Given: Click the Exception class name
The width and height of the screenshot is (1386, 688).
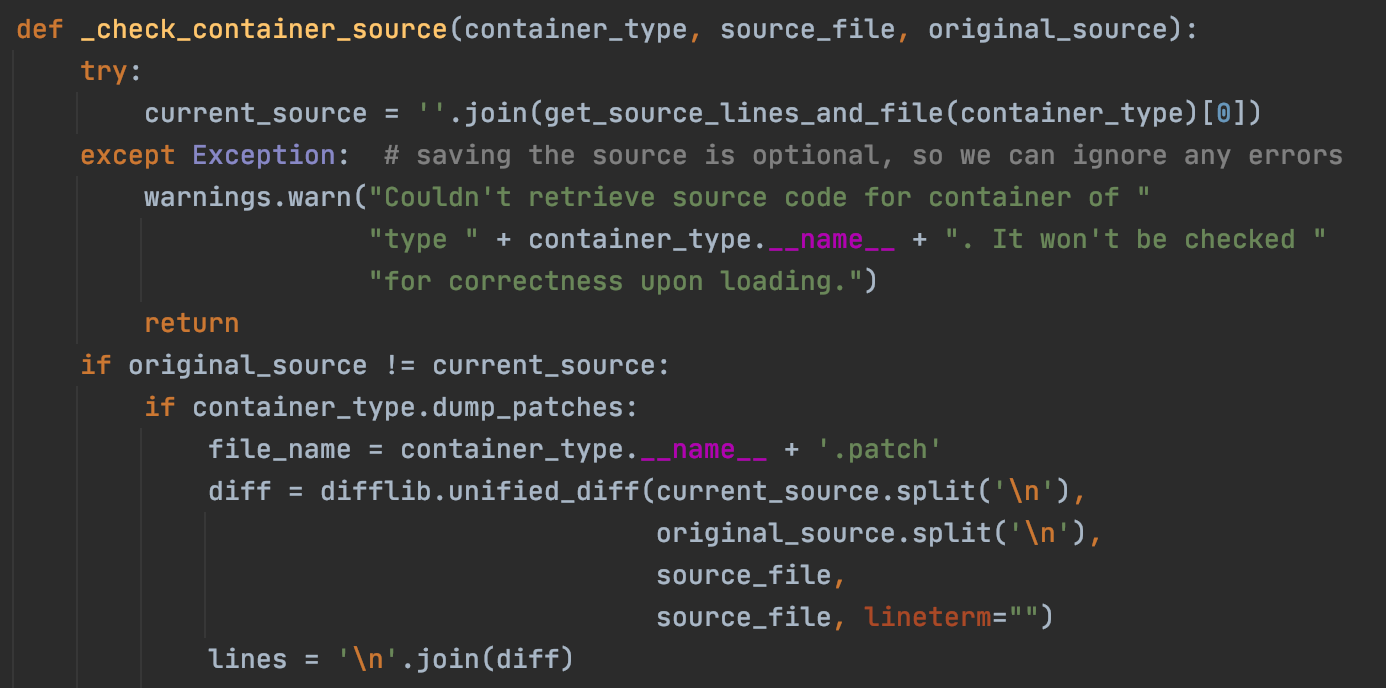Looking at the screenshot, I should (263, 155).
